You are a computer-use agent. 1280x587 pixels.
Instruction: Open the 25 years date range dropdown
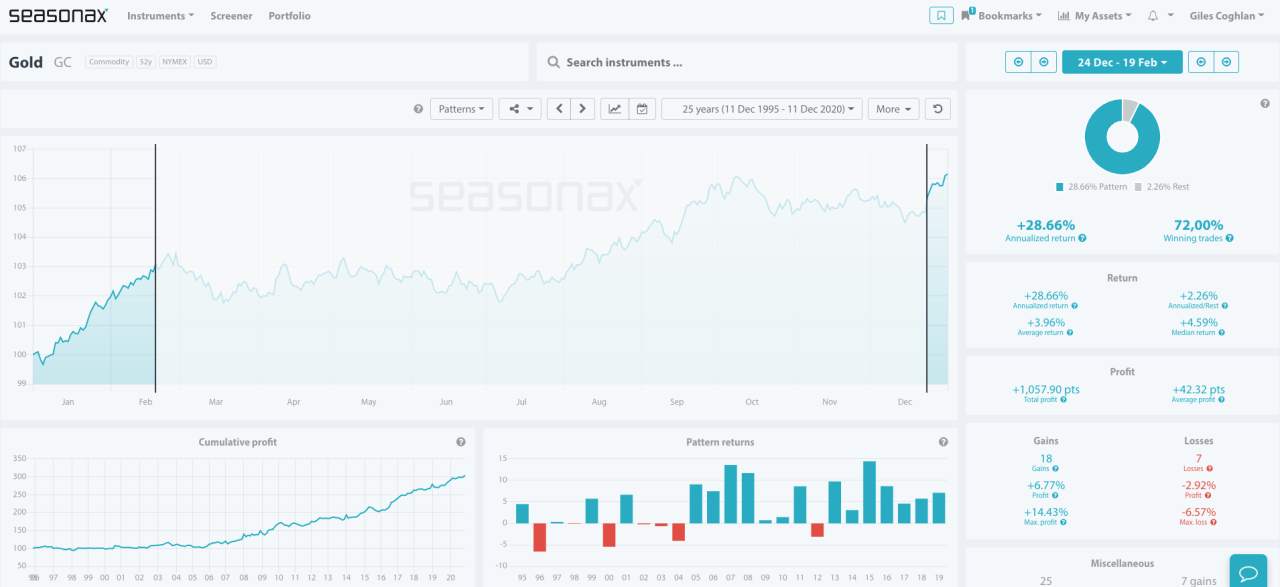(x=762, y=109)
